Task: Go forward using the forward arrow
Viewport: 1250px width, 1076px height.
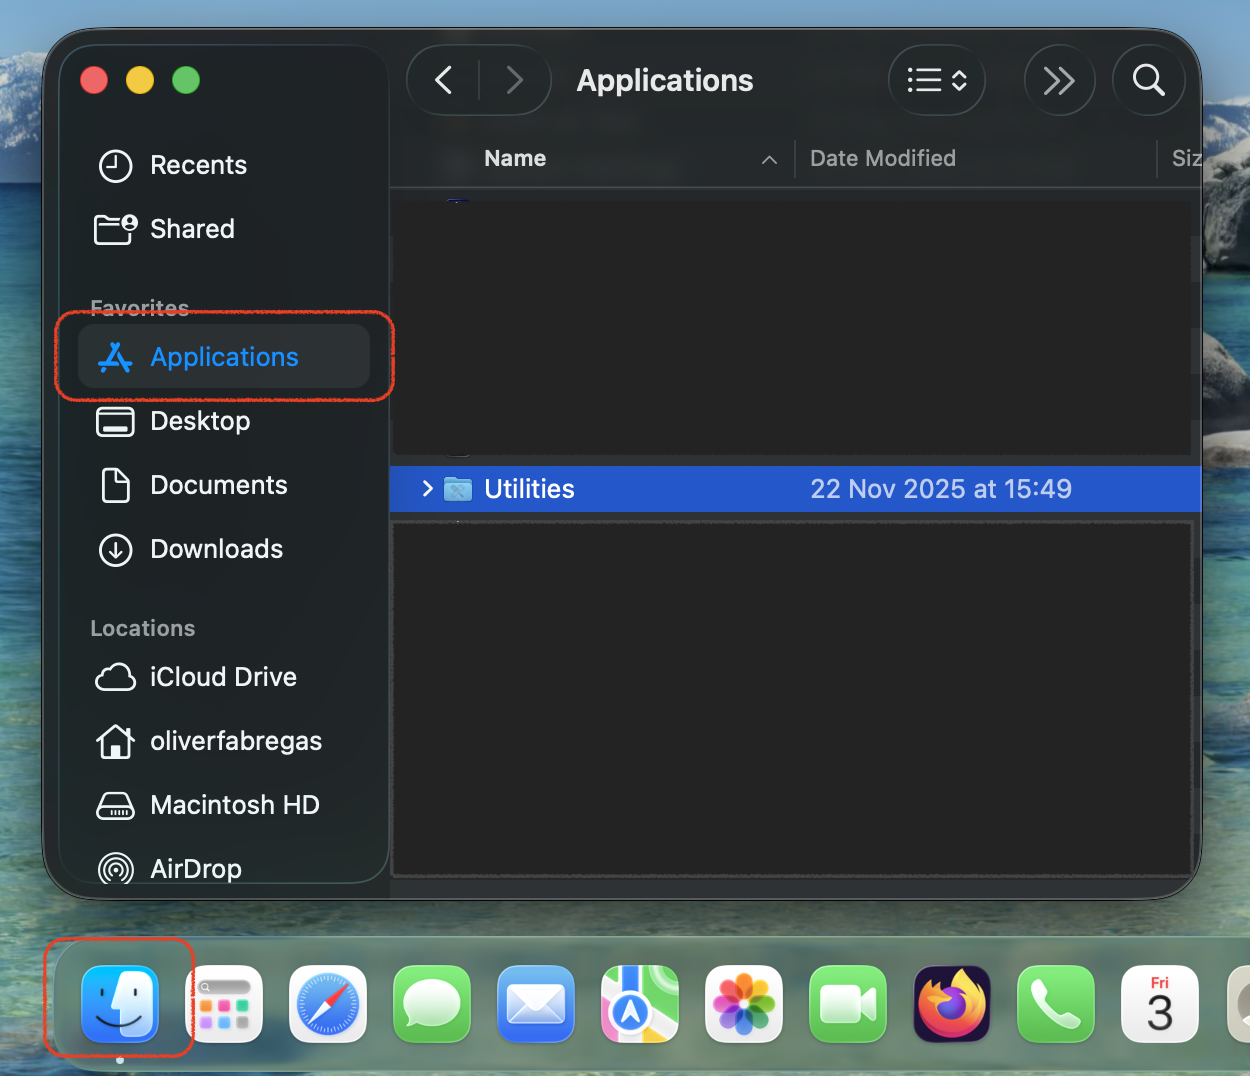Action: tap(515, 80)
